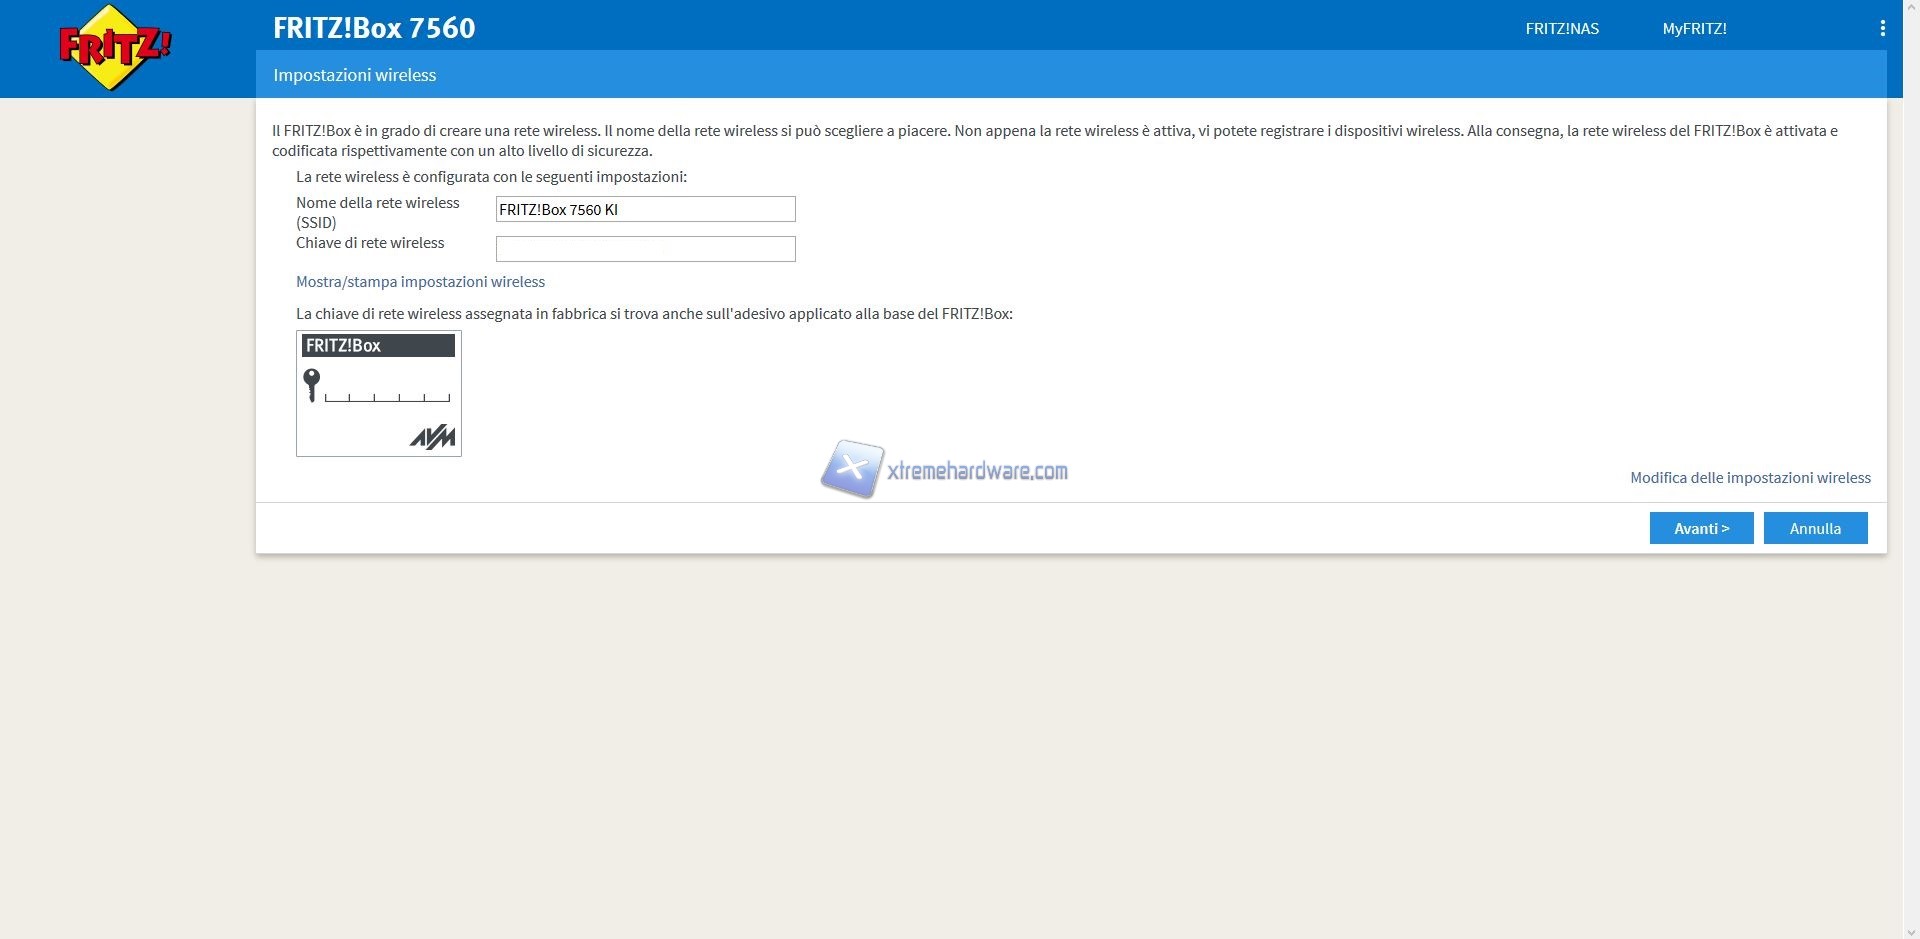Viewport: 1920px width, 939px height.
Task: Open the FRITZ!NAS menu item
Action: (1561, 28)
